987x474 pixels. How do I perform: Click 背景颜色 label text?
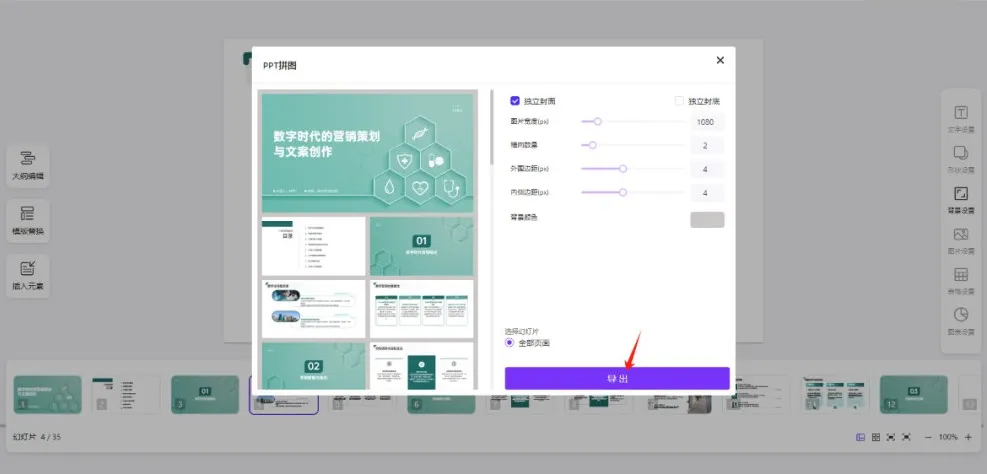524,217
